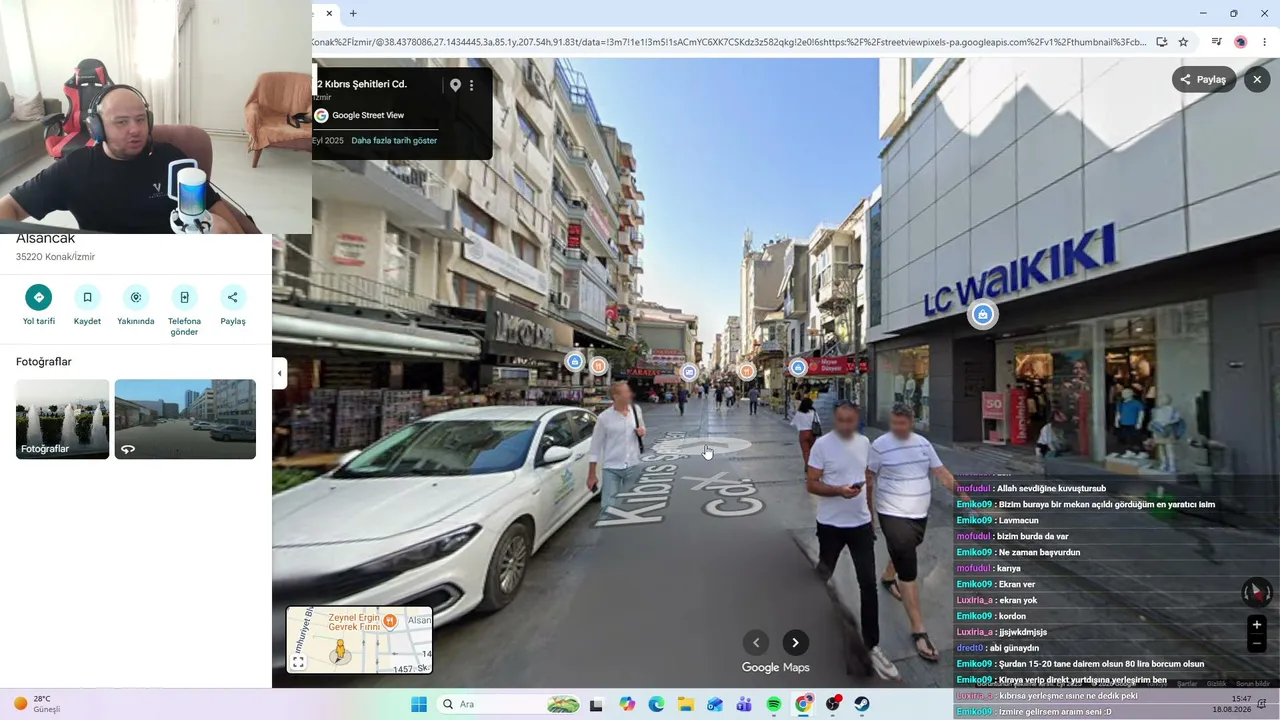Zoom out with the minus button
Image resolution: width=1280 pixels, height=720 pixels.
coord(1257,644)
